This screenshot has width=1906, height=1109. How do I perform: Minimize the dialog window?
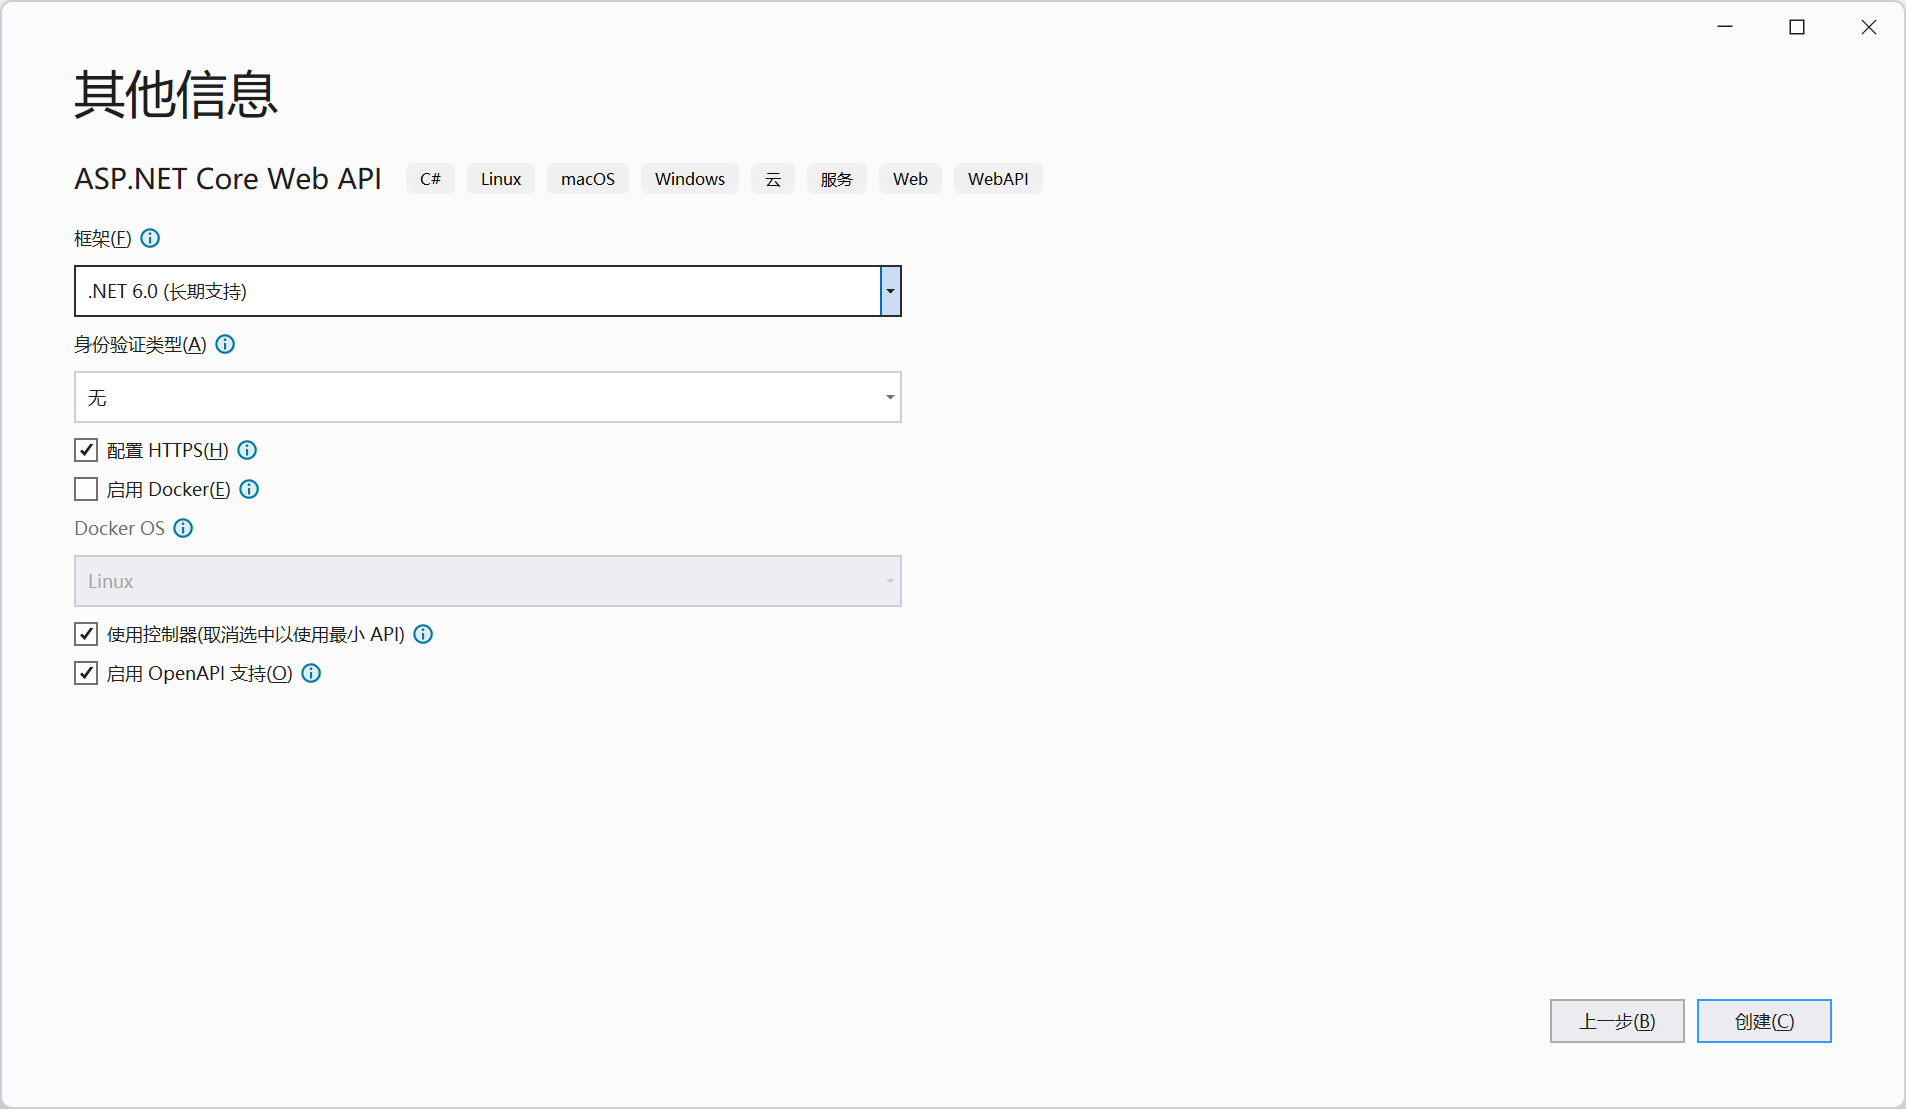1725,27
